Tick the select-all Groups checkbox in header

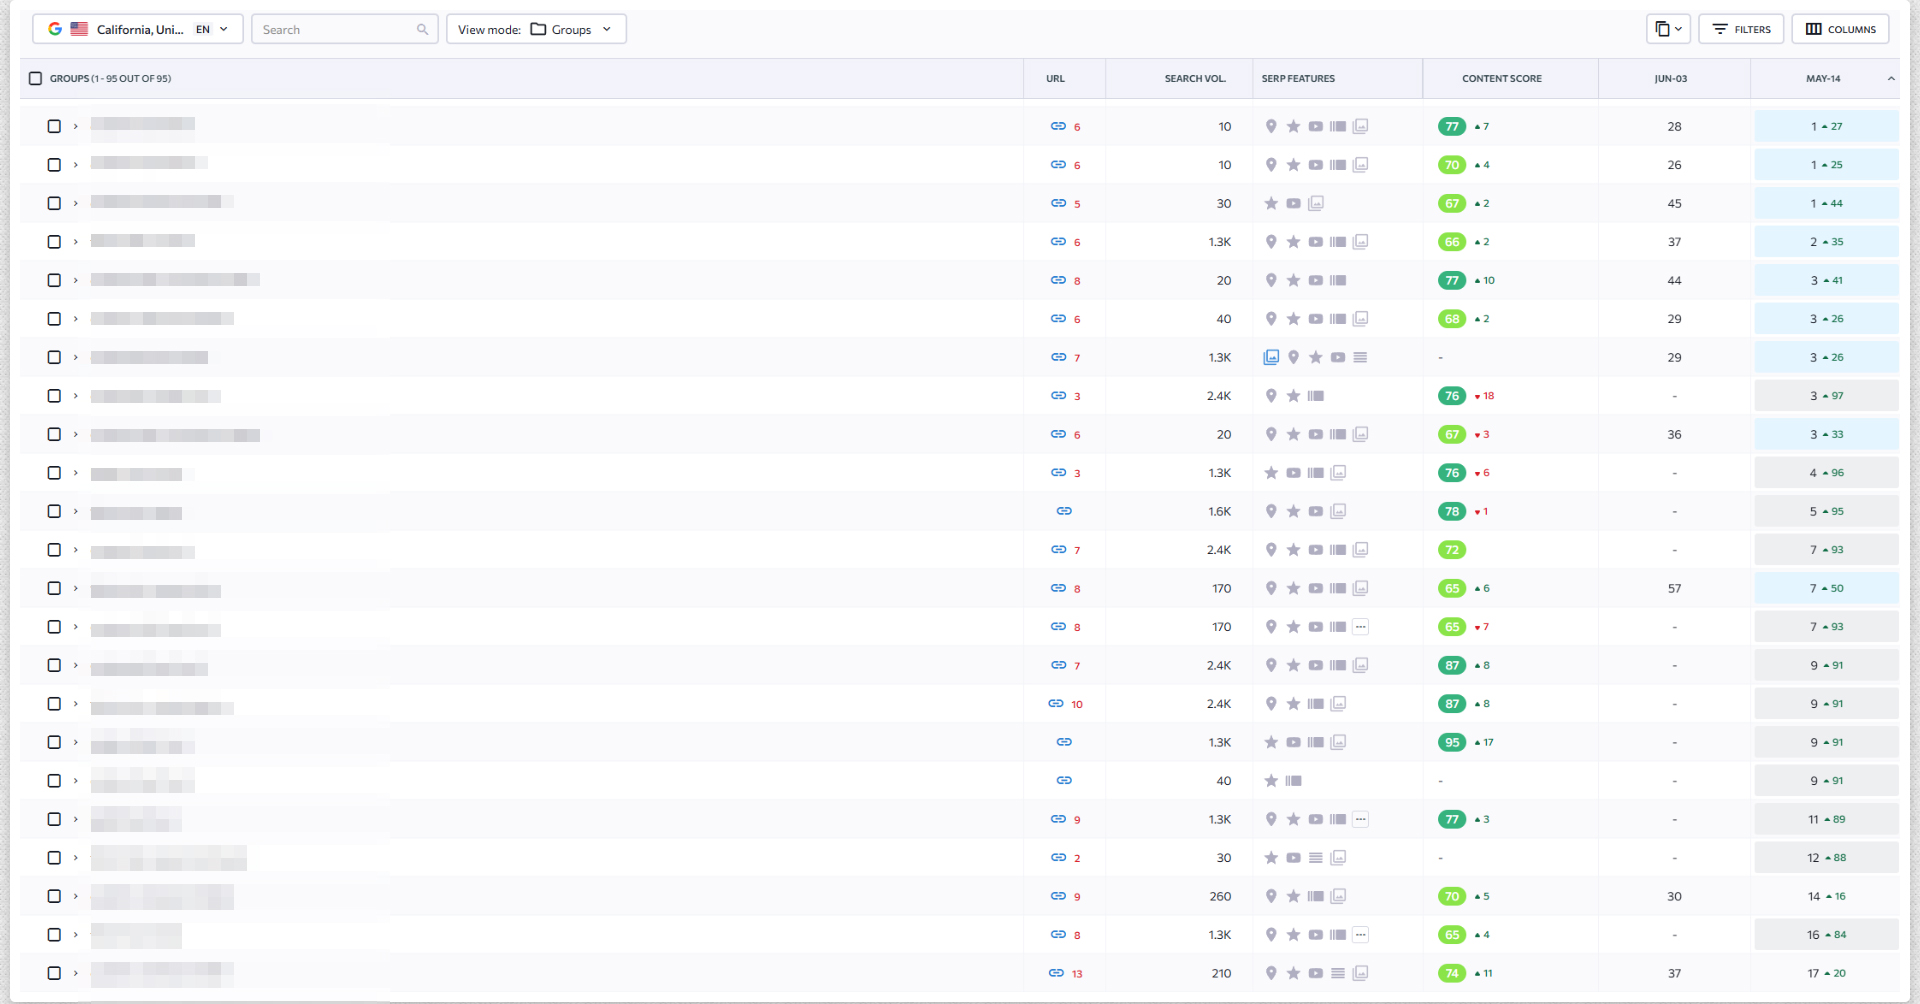tap(36, 78)
